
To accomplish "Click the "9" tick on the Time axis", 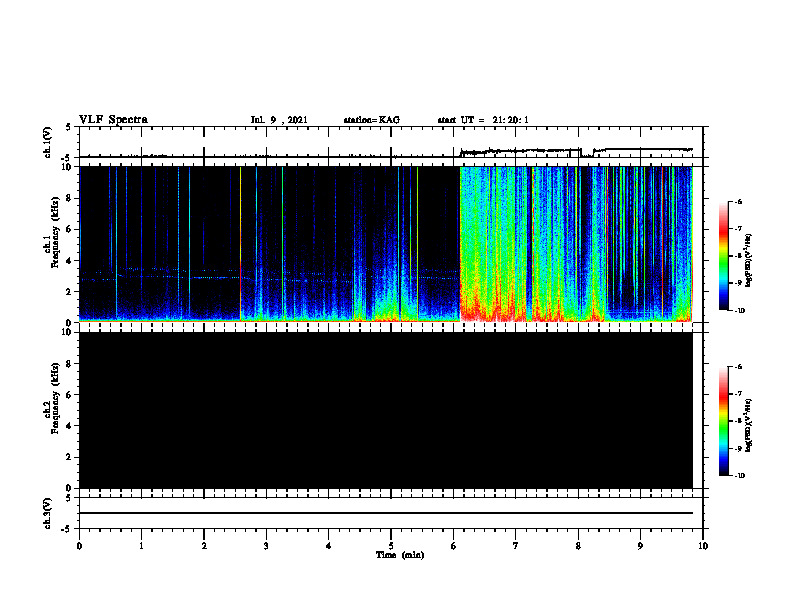I will 640,546.
